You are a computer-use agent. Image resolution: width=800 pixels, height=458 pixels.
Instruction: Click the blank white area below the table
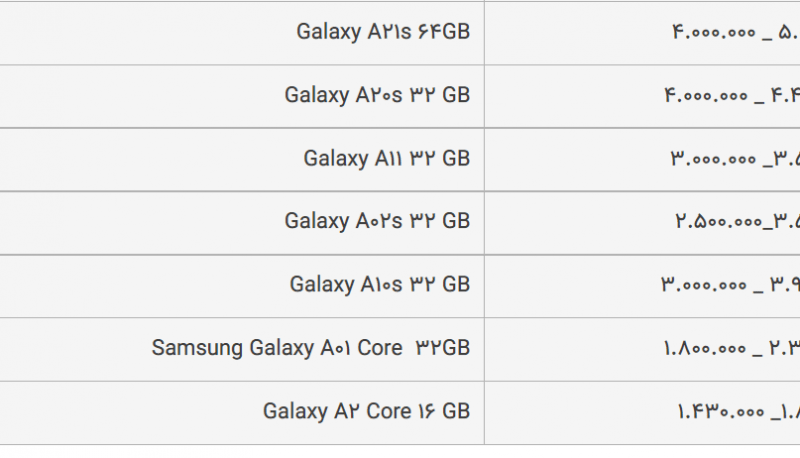pyautogui.click(x=400, y=452)
